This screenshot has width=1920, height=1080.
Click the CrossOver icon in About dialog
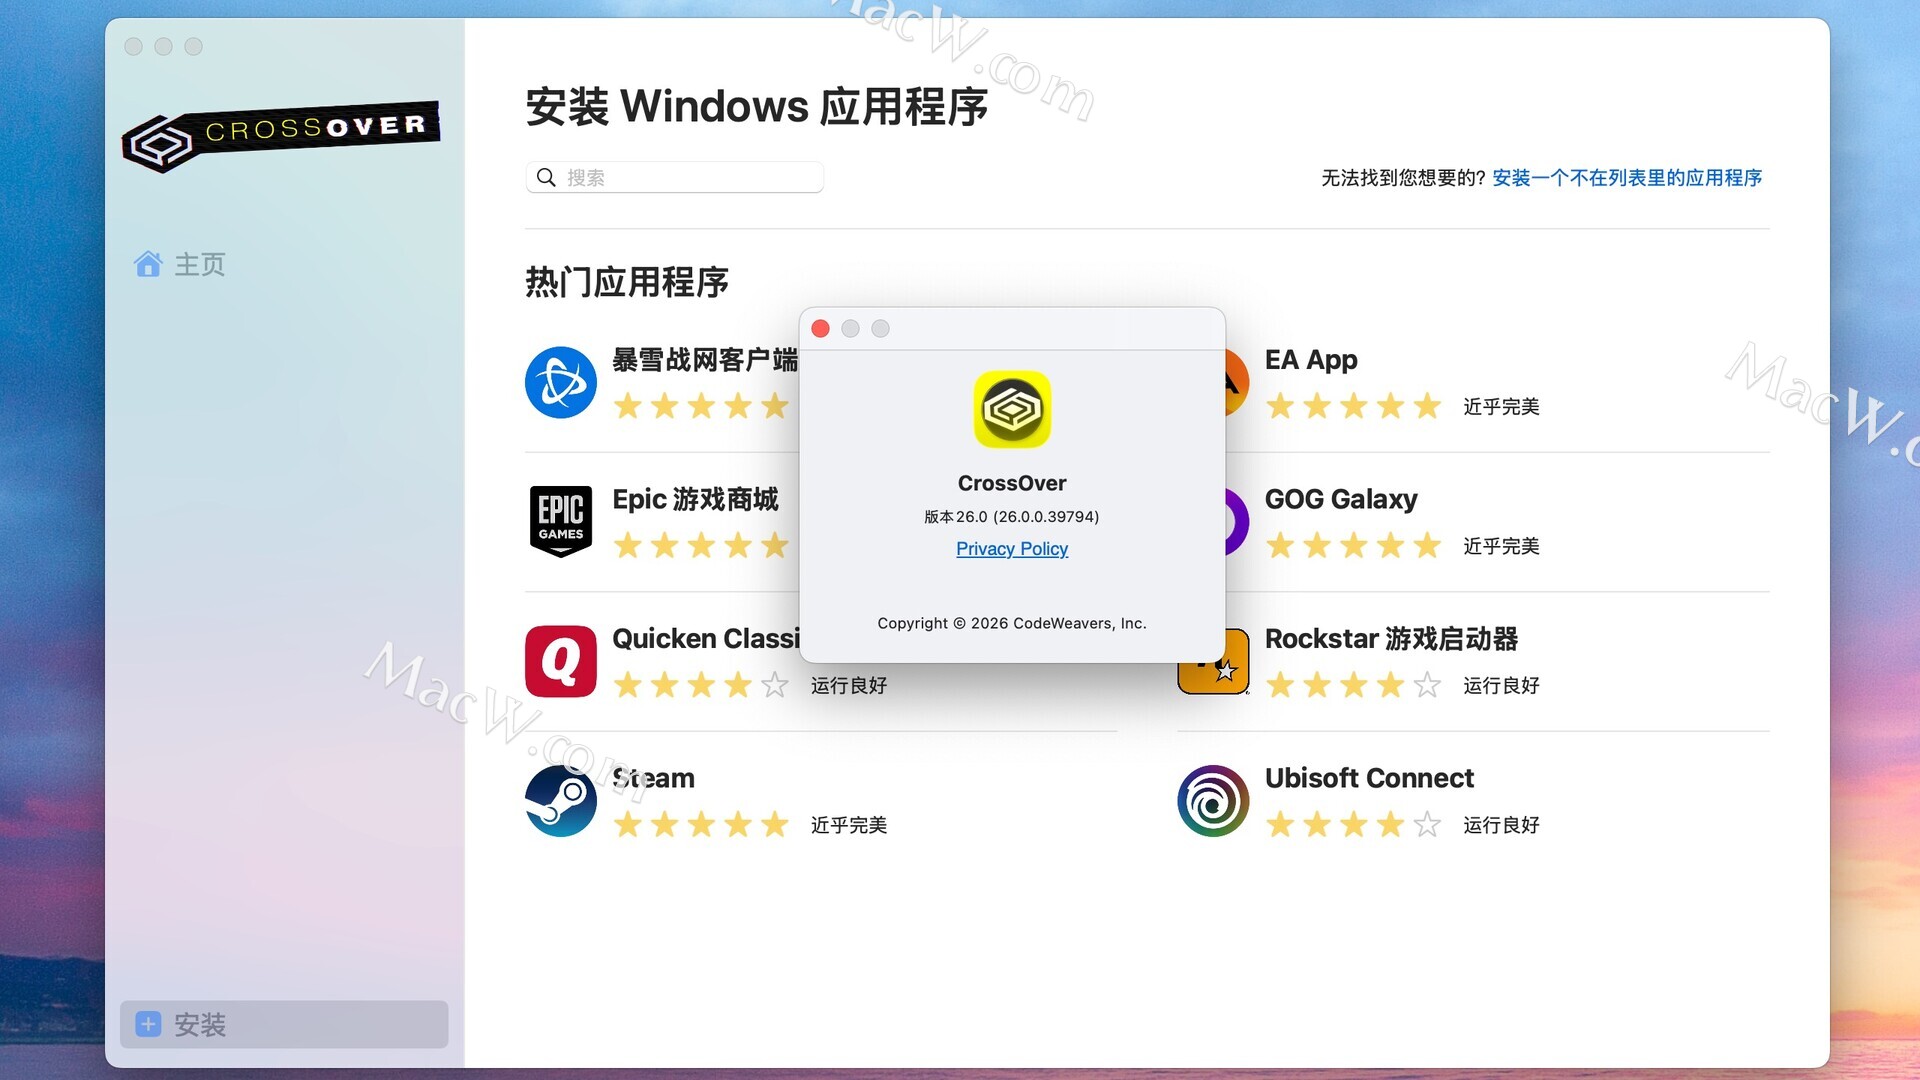tap(1011, 409)
